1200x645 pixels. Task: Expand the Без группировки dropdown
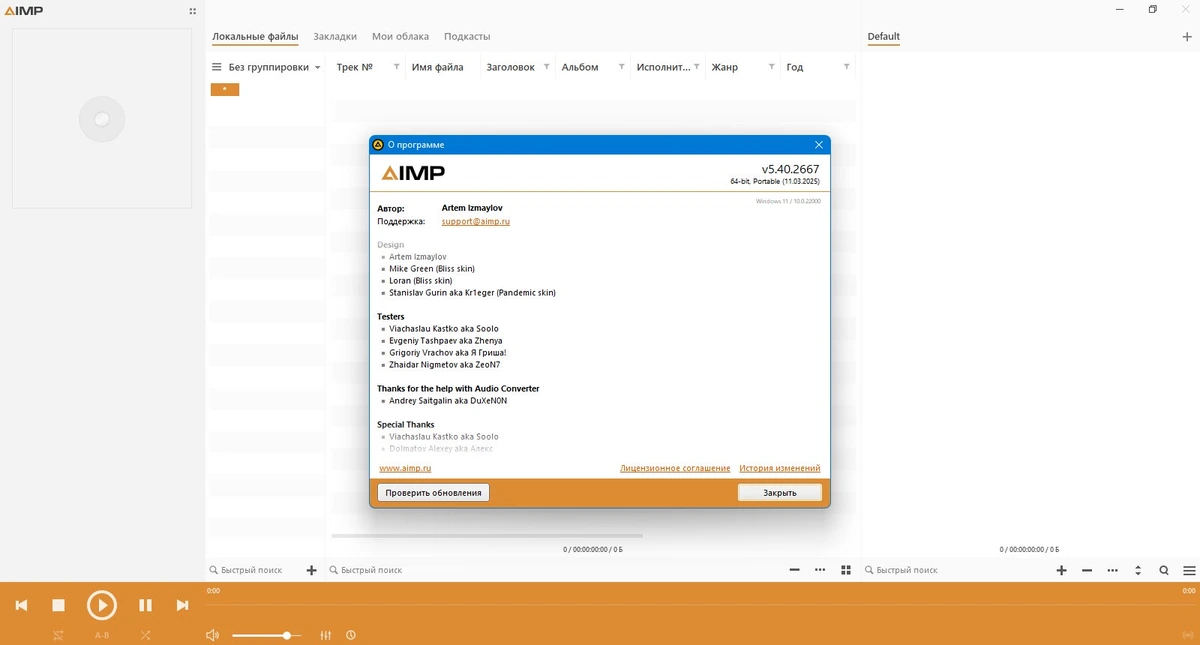point(318,68)
